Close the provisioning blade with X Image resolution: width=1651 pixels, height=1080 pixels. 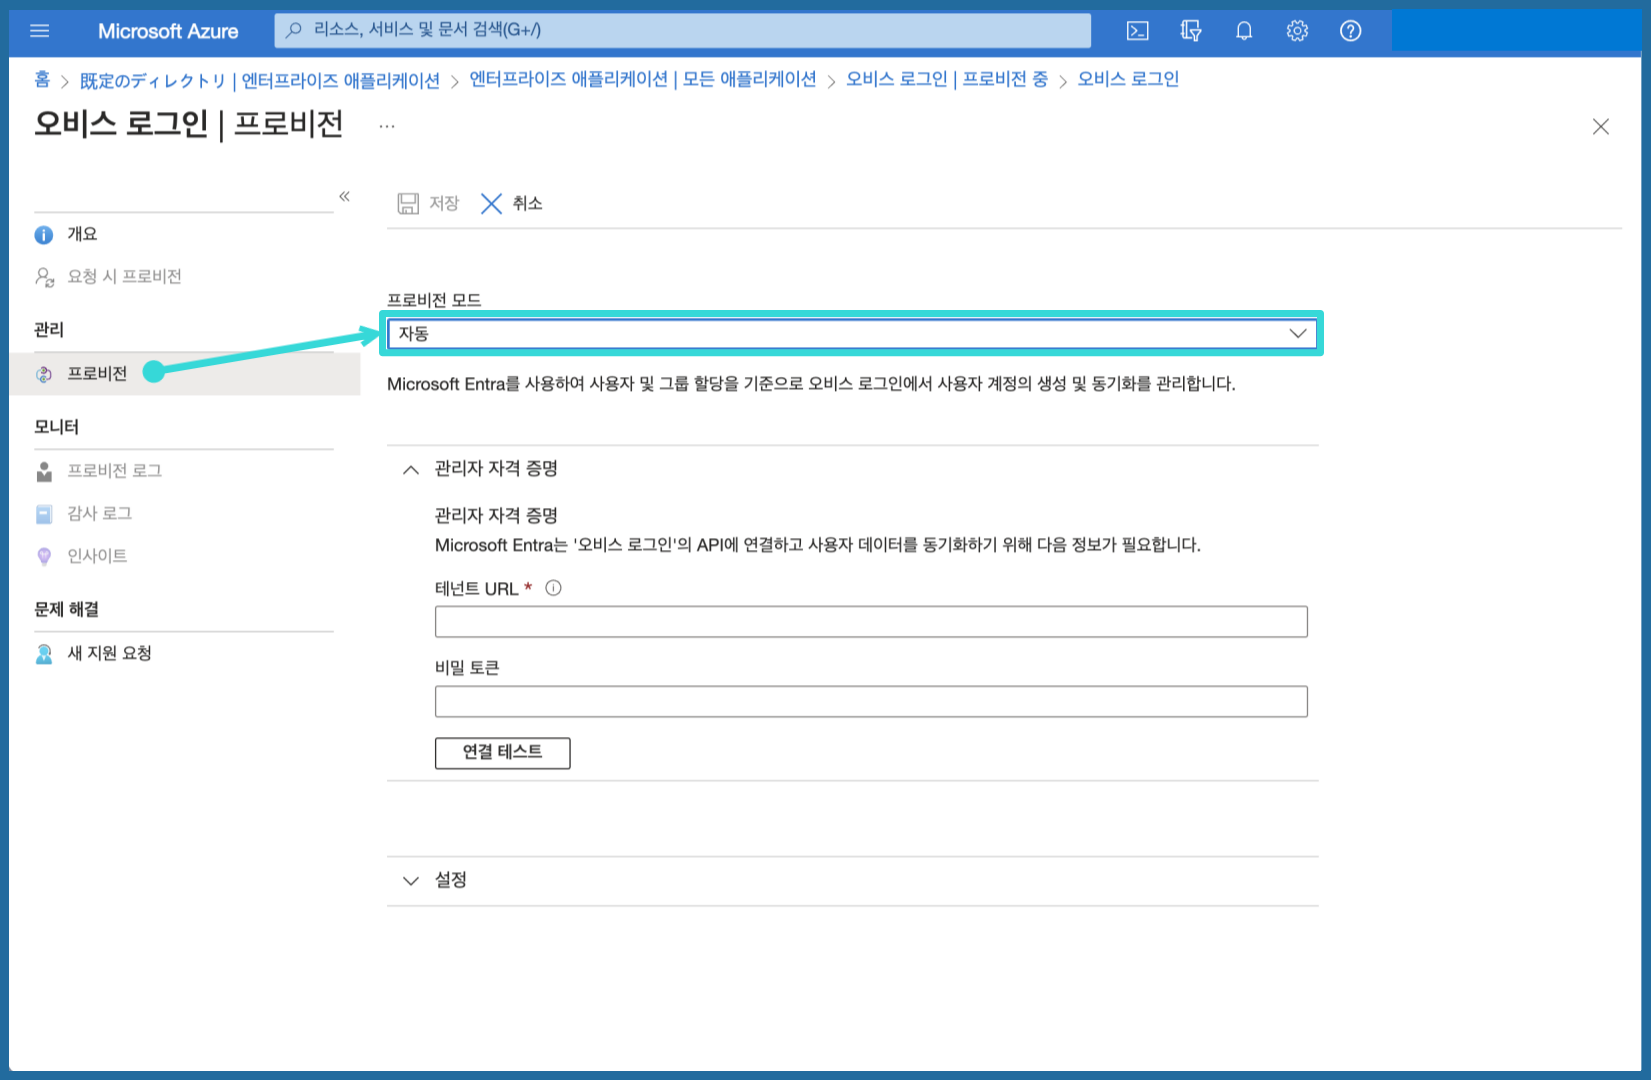point(1600,126)
